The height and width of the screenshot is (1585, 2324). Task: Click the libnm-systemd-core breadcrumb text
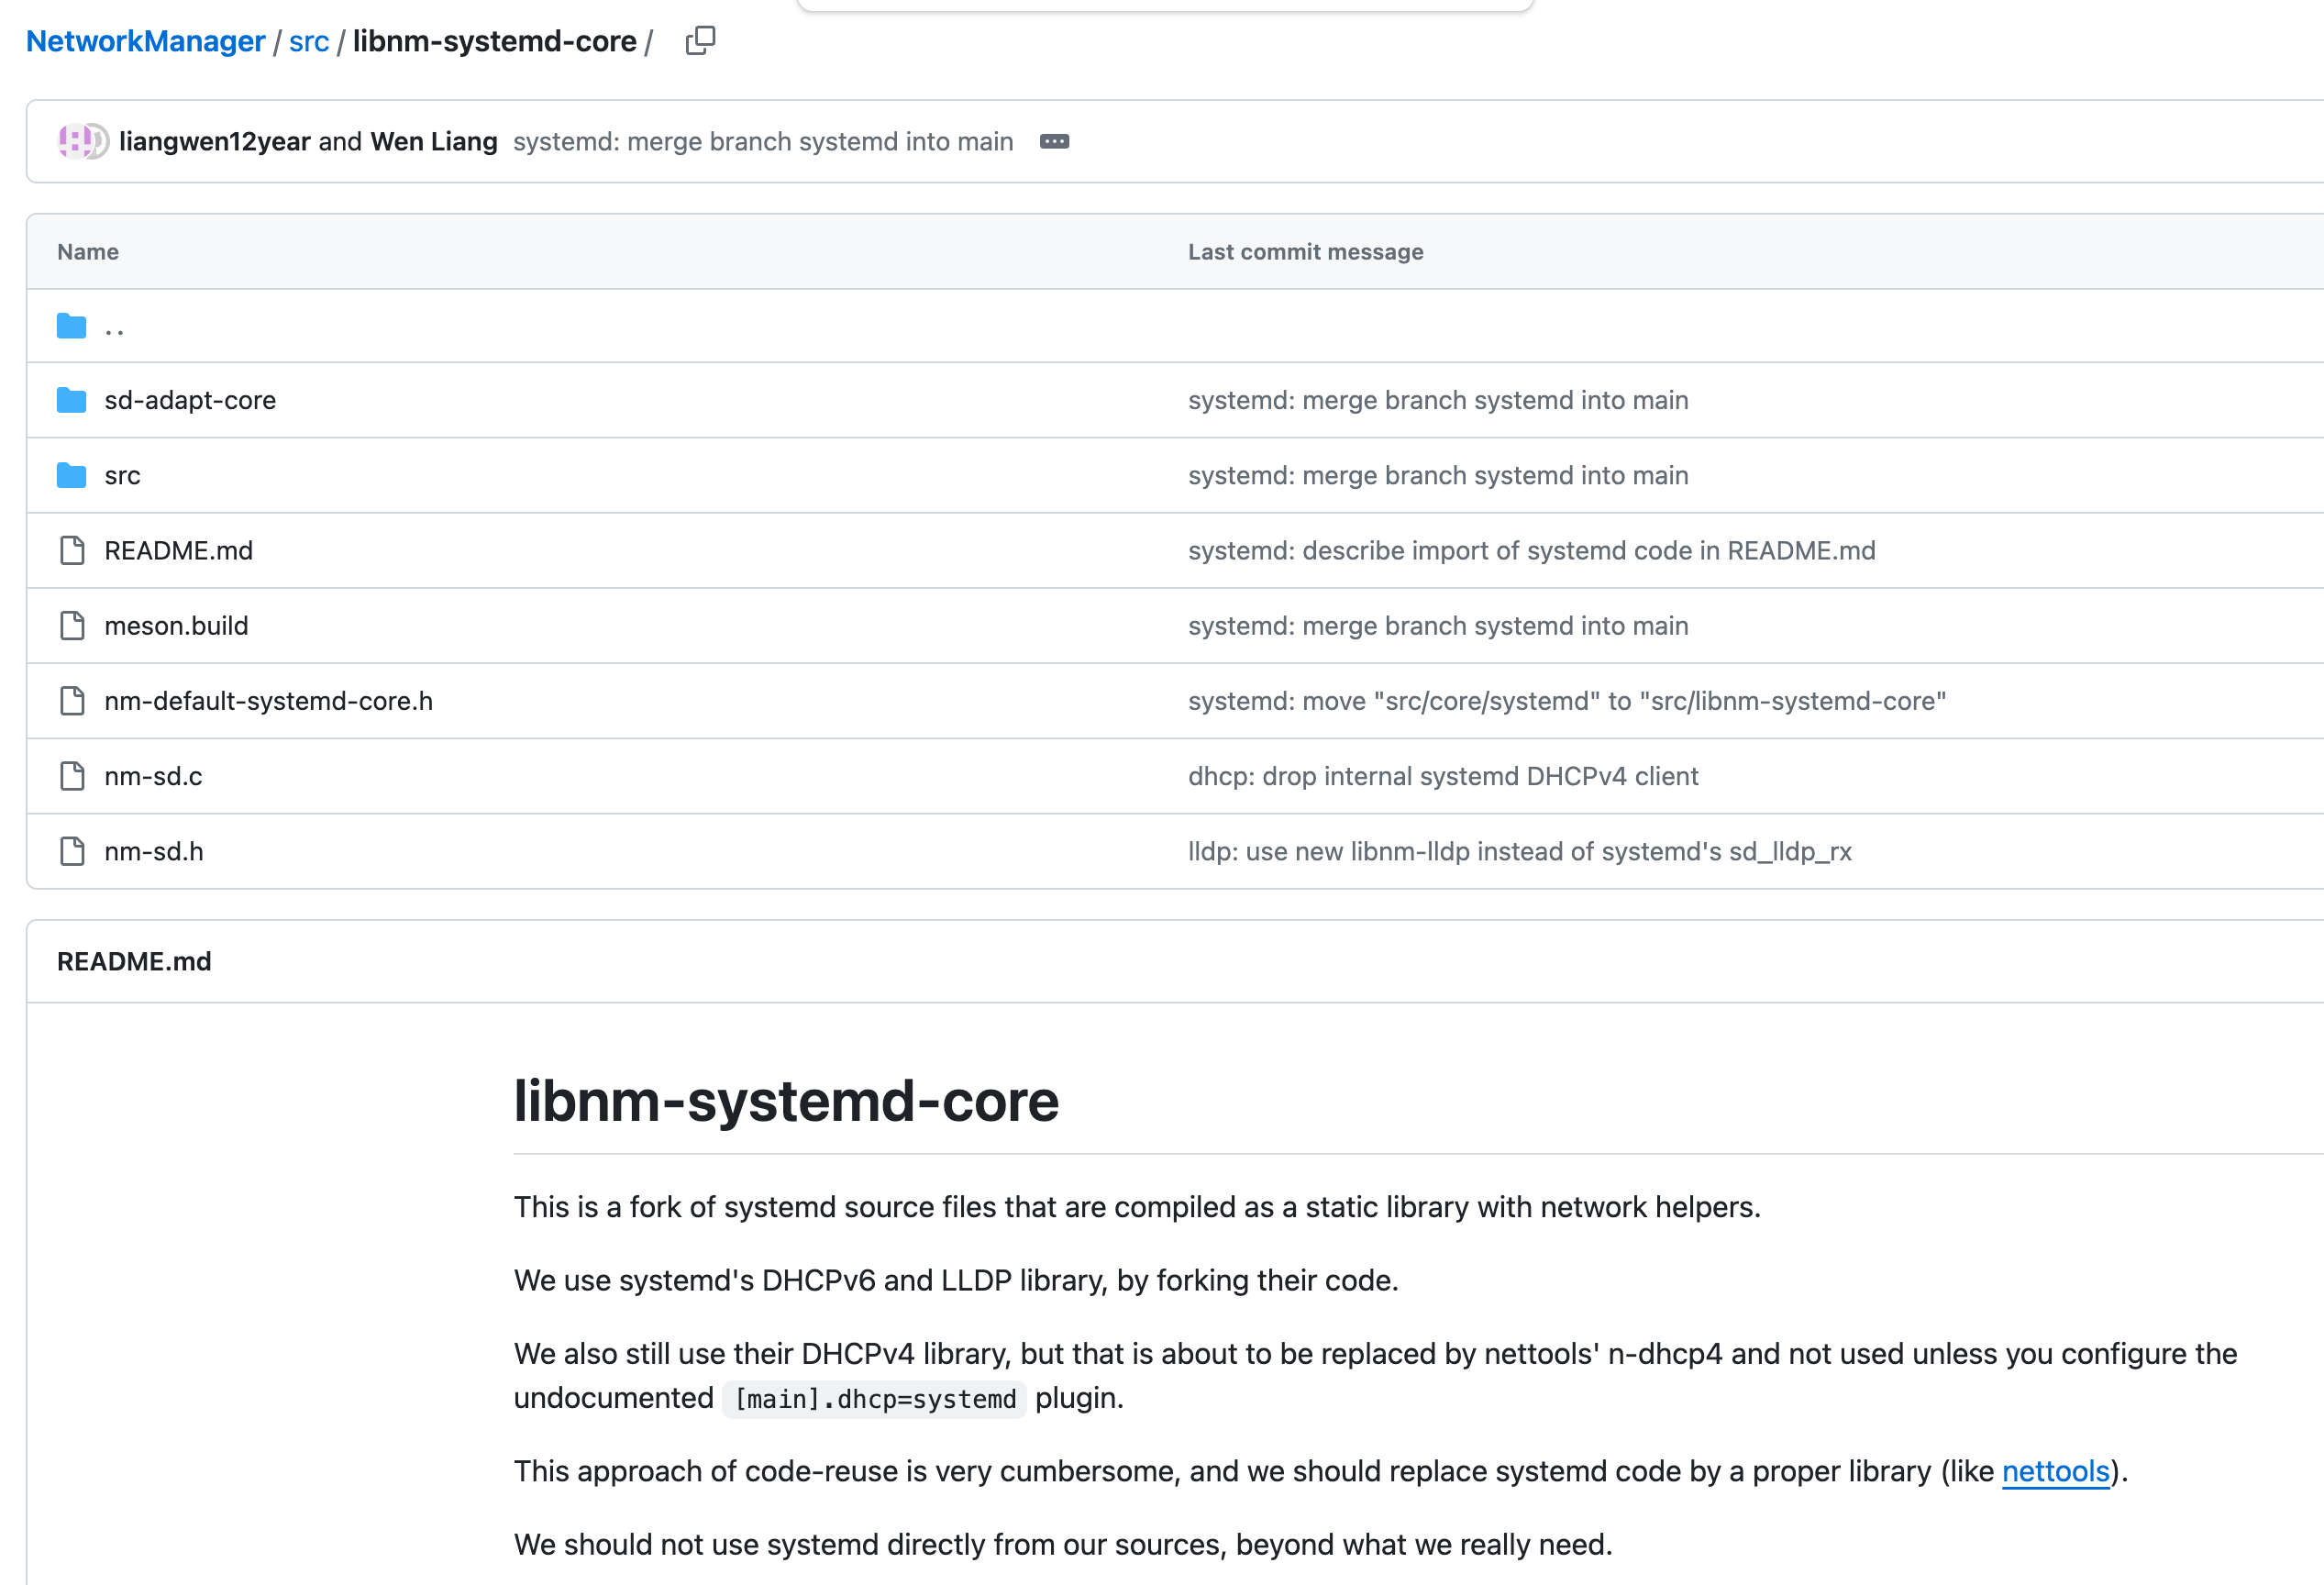coord(494,41)
